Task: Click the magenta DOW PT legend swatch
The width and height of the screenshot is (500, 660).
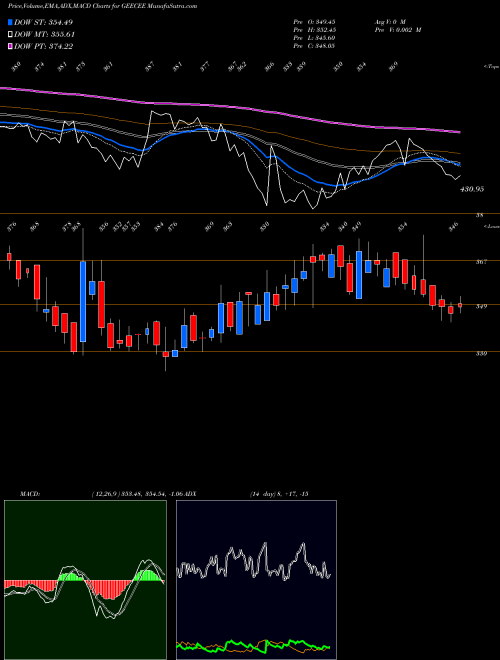Action: (10, 46)
